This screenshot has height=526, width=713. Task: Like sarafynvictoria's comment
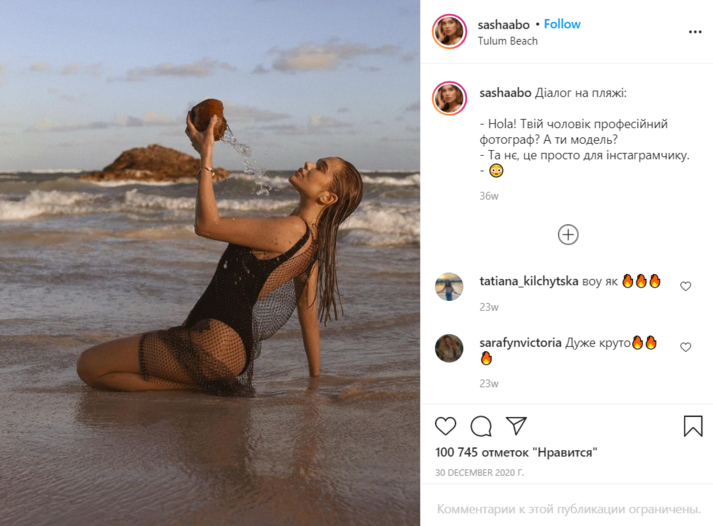click(x=685, y=347)
